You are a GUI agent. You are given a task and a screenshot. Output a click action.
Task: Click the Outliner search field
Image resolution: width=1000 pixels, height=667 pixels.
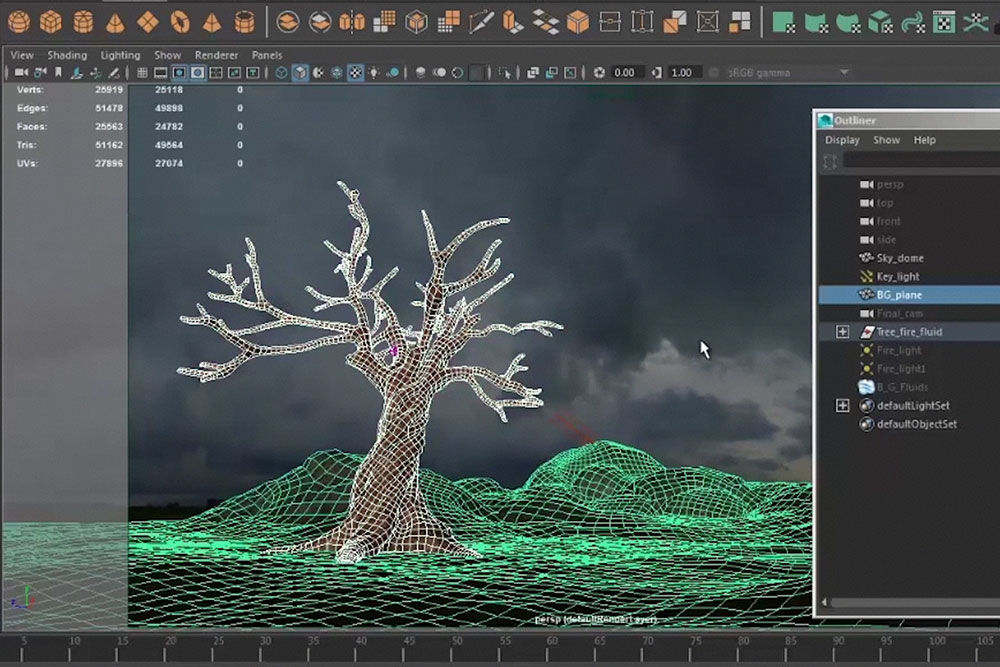coord(921,161)
